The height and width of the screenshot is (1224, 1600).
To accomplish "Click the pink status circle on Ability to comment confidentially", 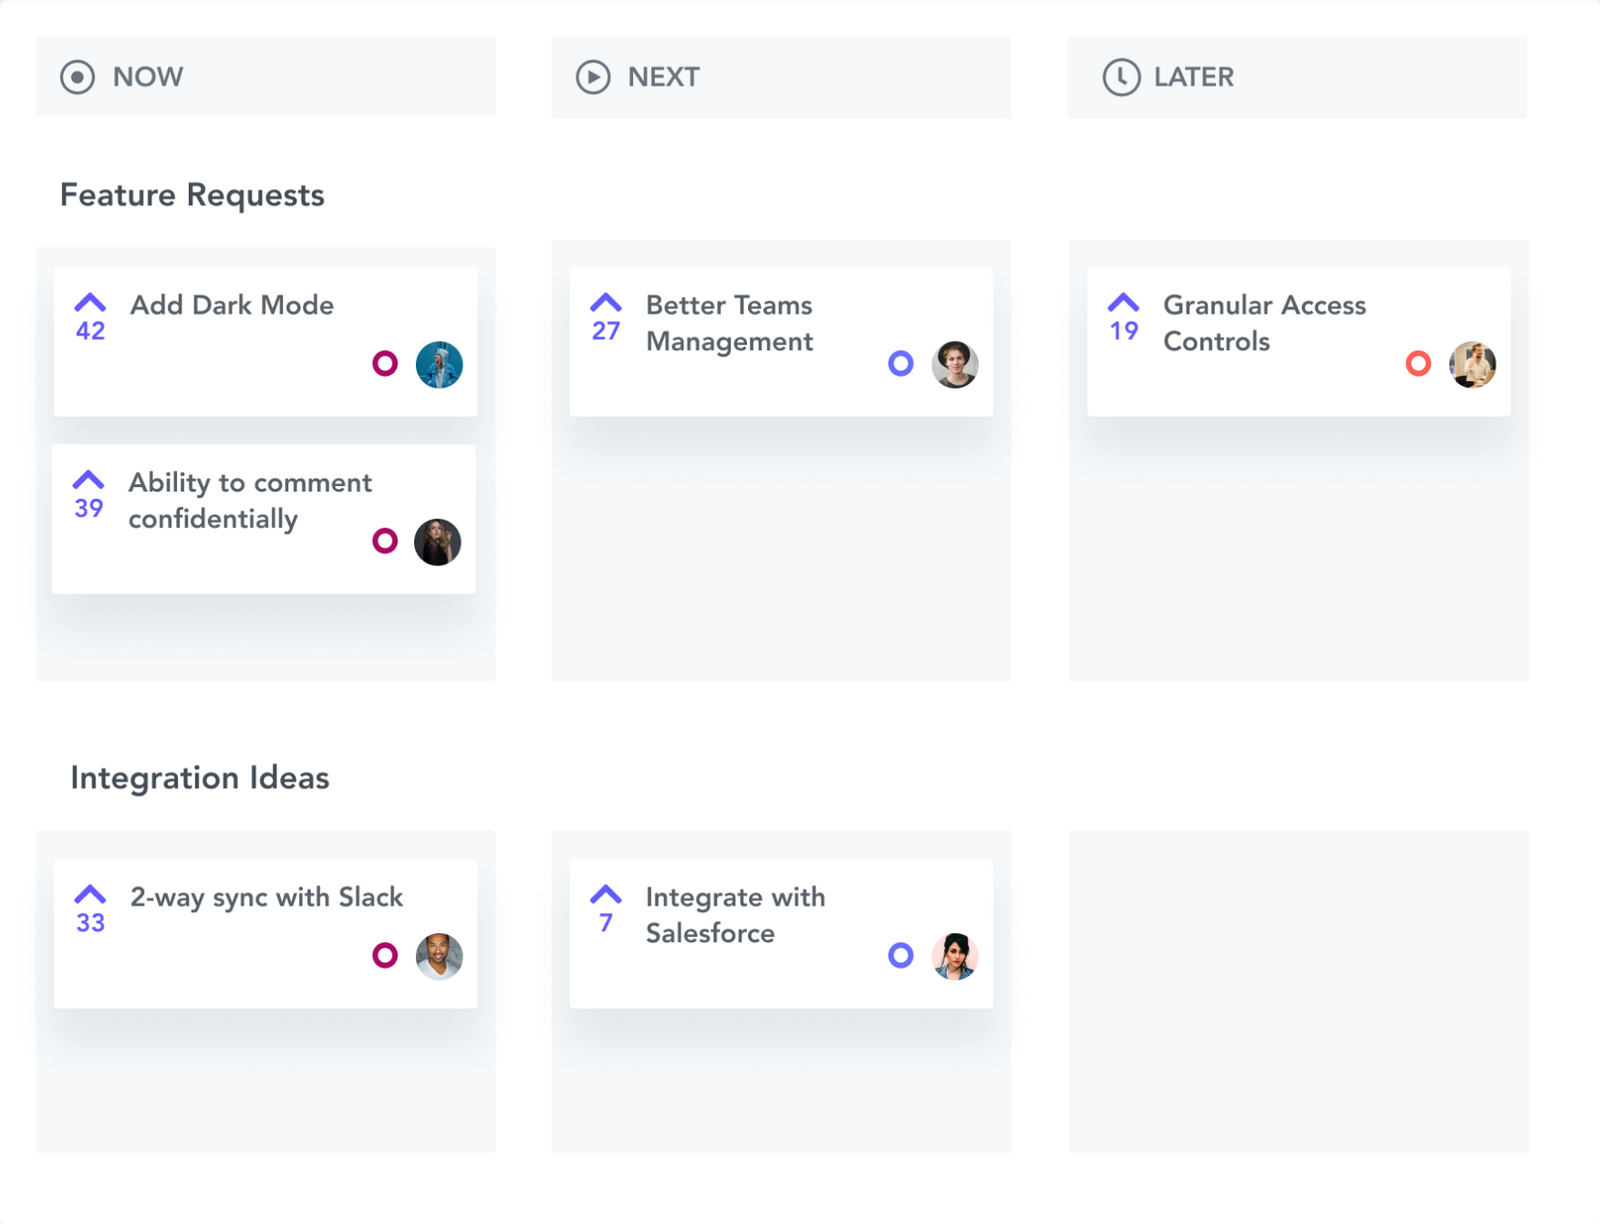I will pos(384,542).
